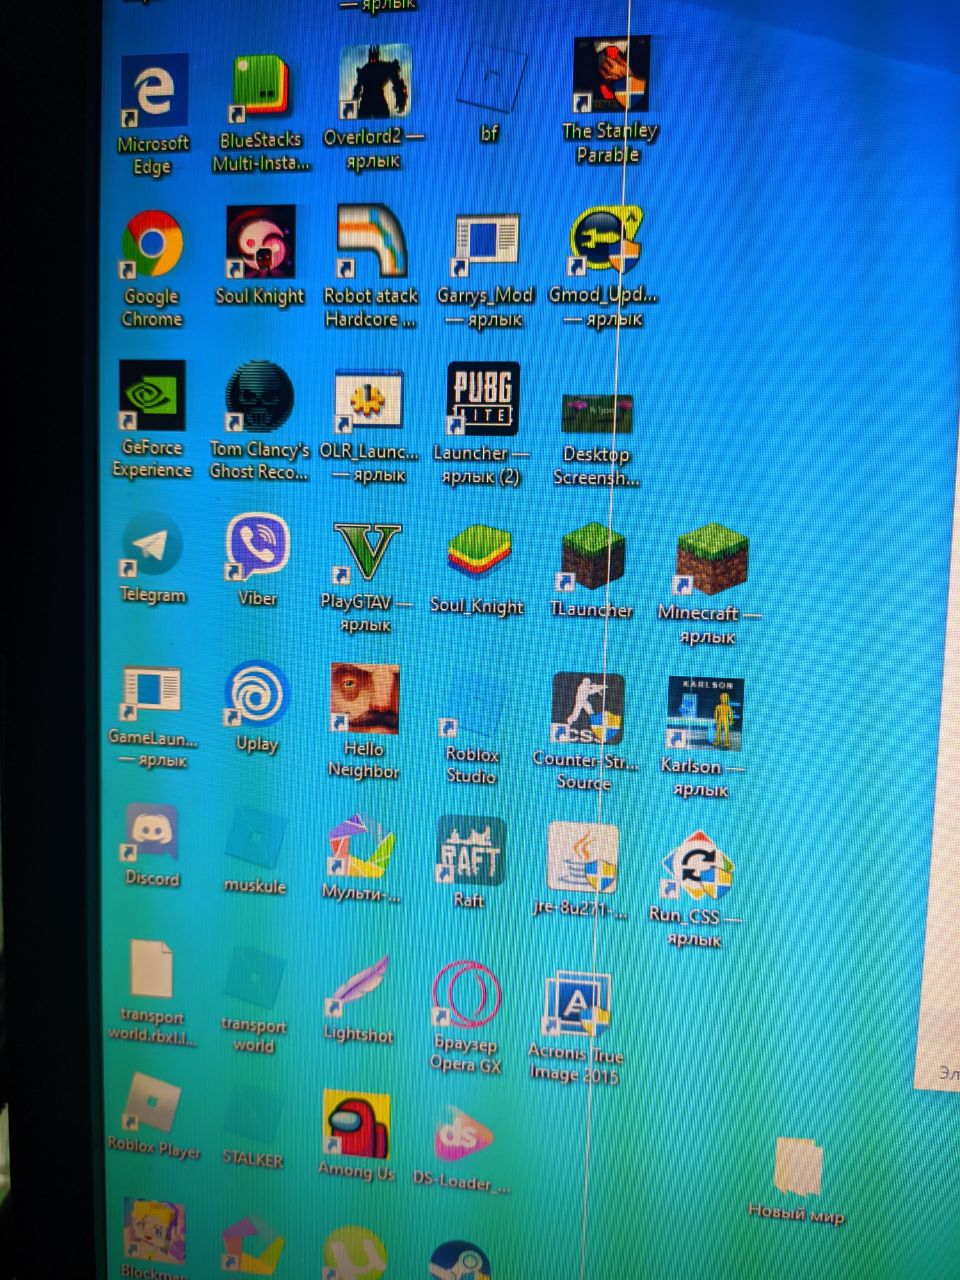Open the Uplay icon
960x1280 pixels.
257,694
